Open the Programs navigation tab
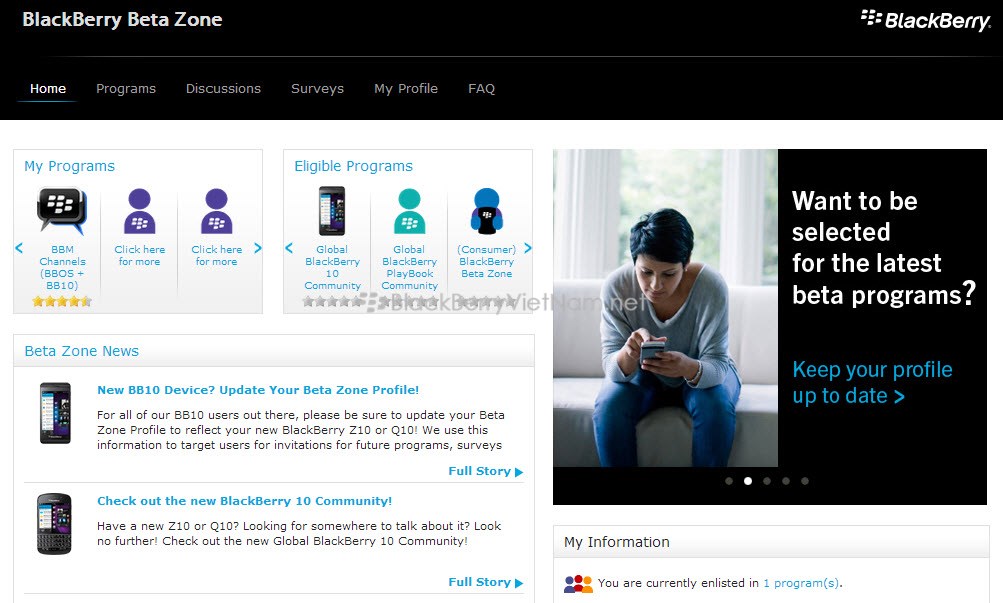Viewport: 1003px width, 603px height. pos(126,88)
